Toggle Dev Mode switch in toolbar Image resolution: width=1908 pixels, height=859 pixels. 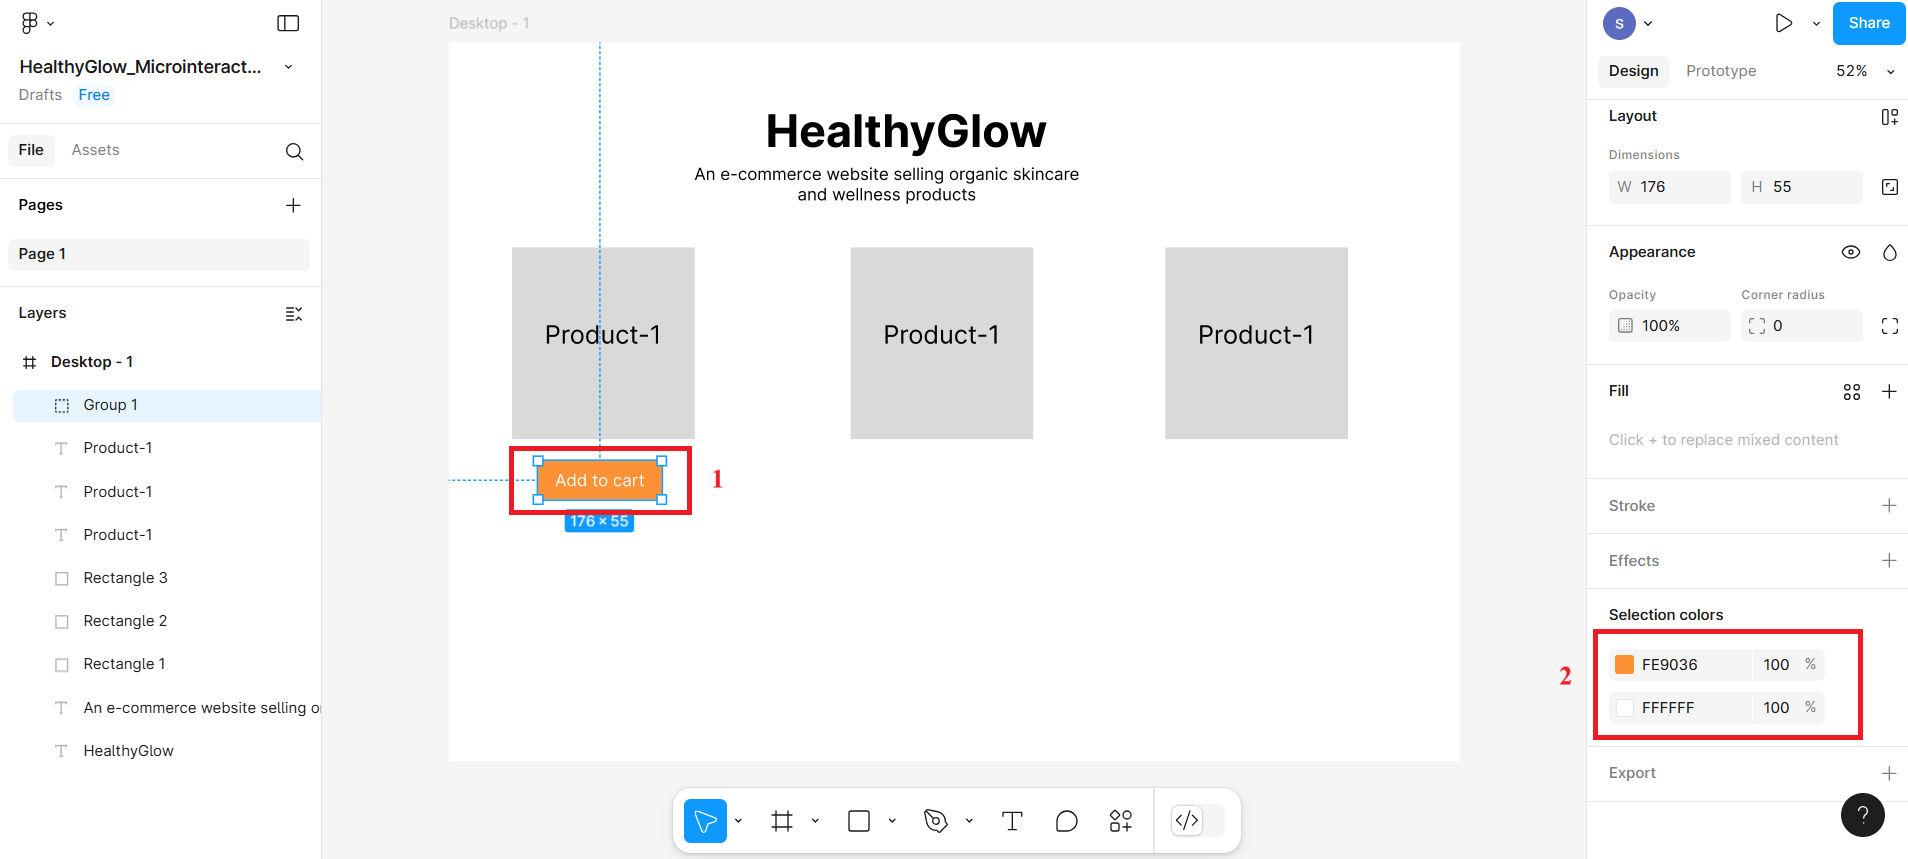point(1198,821)
